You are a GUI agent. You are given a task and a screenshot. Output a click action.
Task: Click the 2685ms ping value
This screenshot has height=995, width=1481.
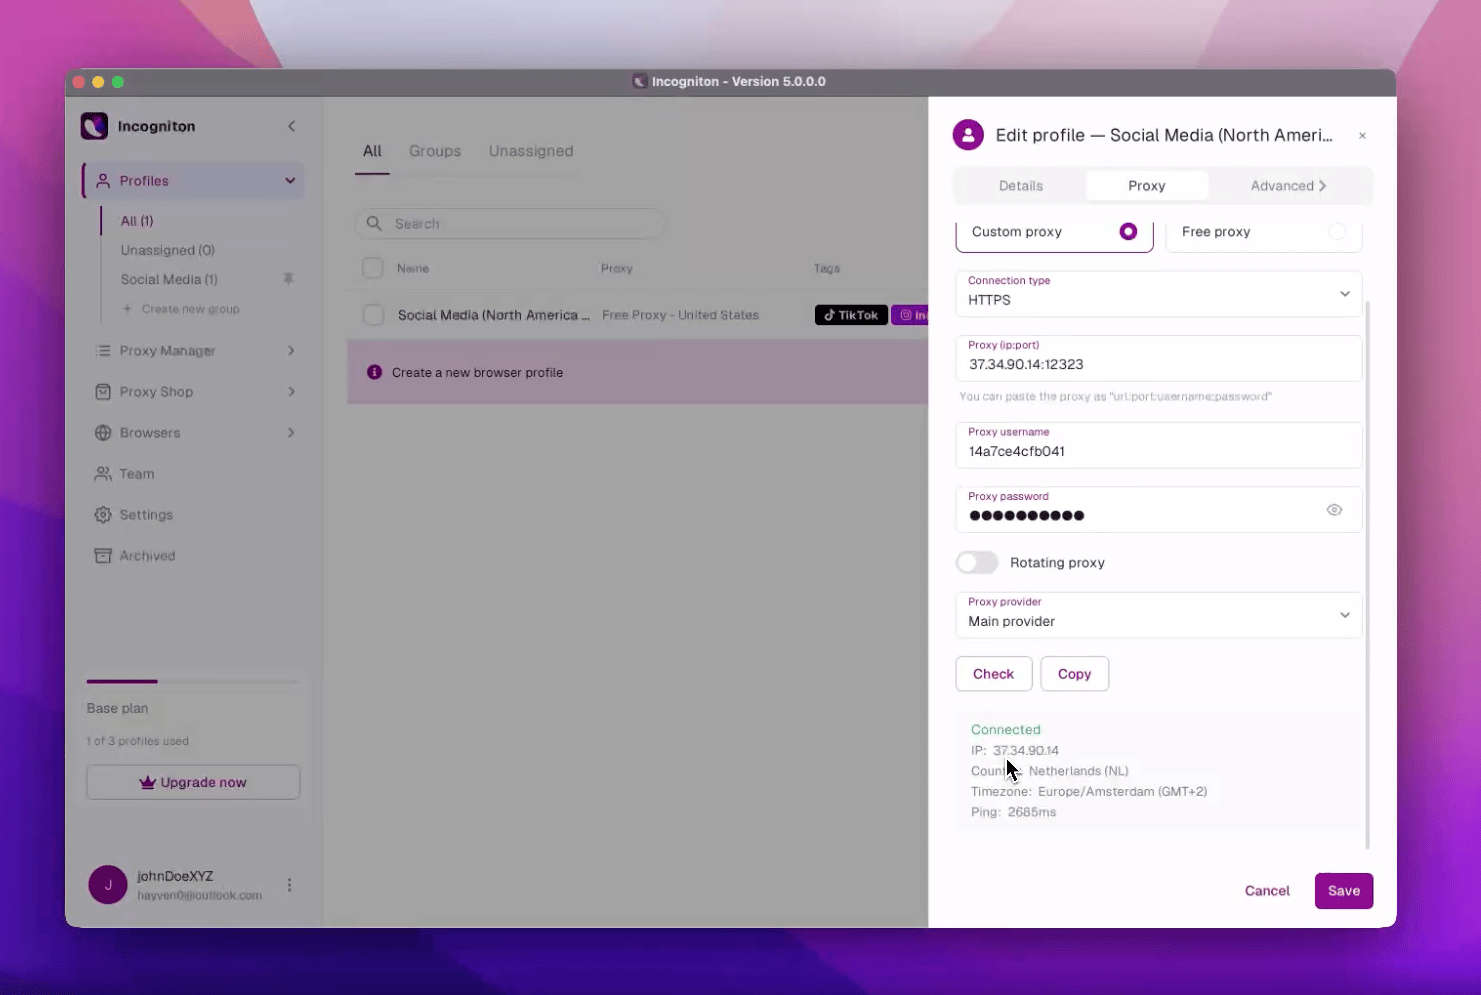coord(1032,812)
